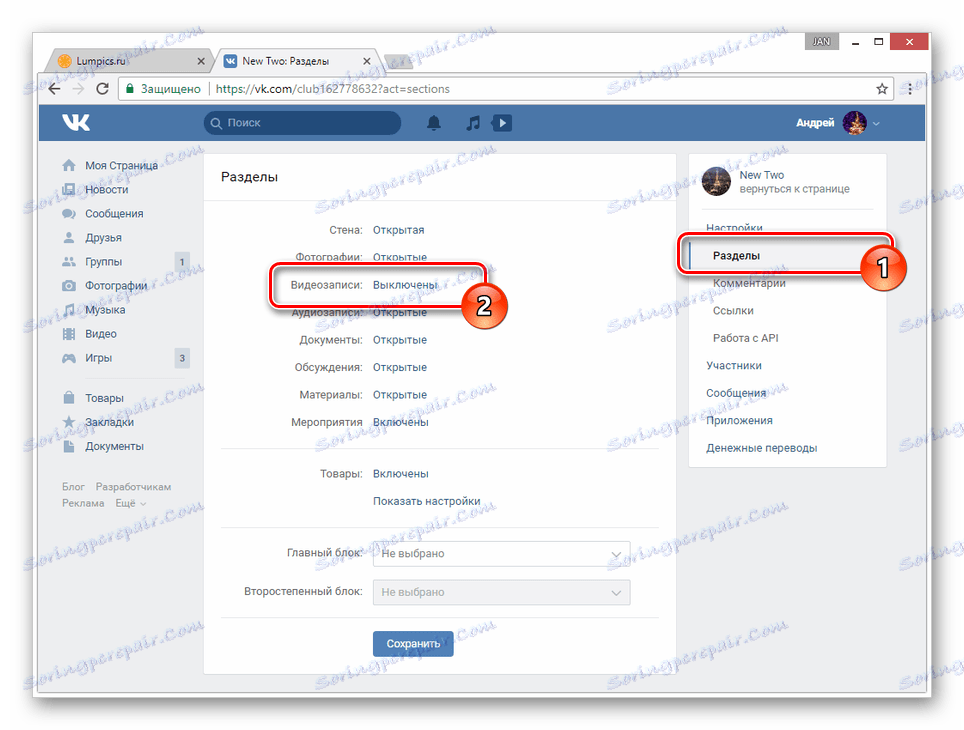Click the Сохранить button
Screen dimensions: 964x730
tap(413, 643)
